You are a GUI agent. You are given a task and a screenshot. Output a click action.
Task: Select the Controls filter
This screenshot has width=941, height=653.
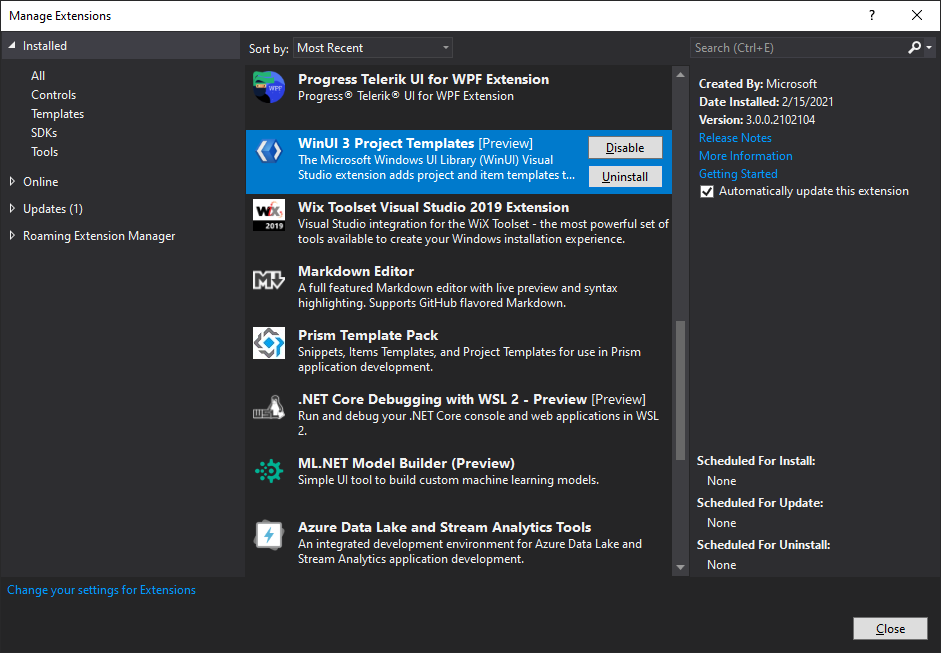pyautogui.click(x=53, y=95)
